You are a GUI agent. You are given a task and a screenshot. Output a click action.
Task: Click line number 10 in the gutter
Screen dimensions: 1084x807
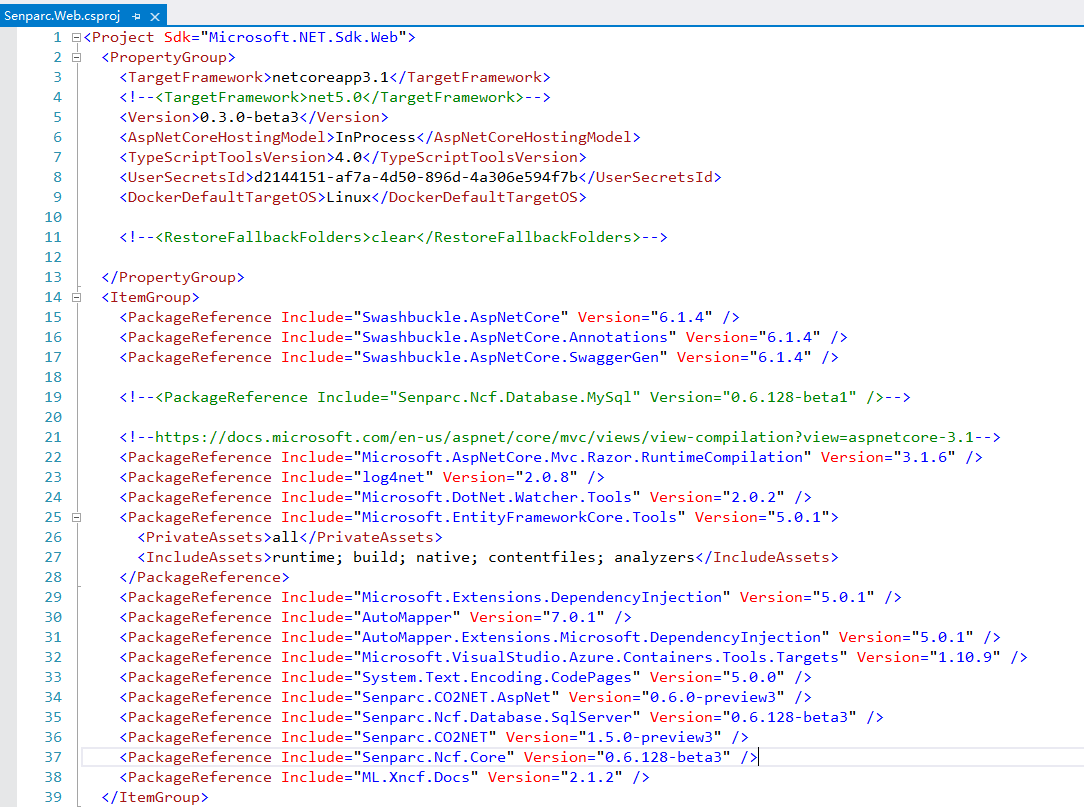tap(53, 217)
